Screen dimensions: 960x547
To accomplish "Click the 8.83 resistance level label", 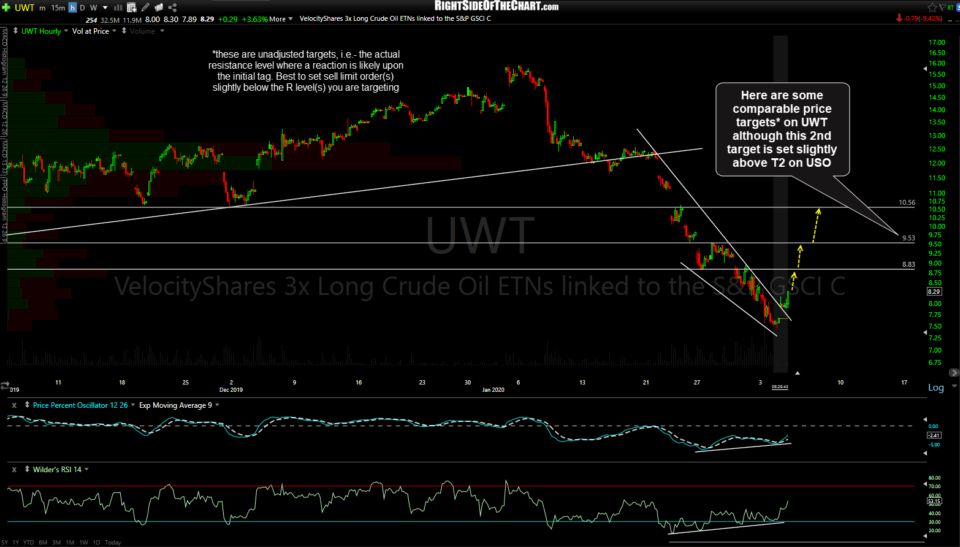I will click(x=909, y=265).
